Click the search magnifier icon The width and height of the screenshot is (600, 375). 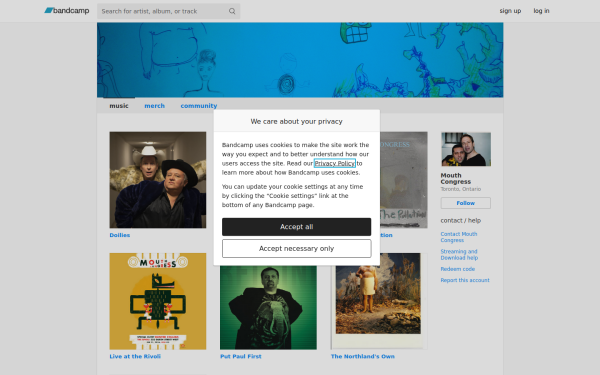click(x=232, y=11)
